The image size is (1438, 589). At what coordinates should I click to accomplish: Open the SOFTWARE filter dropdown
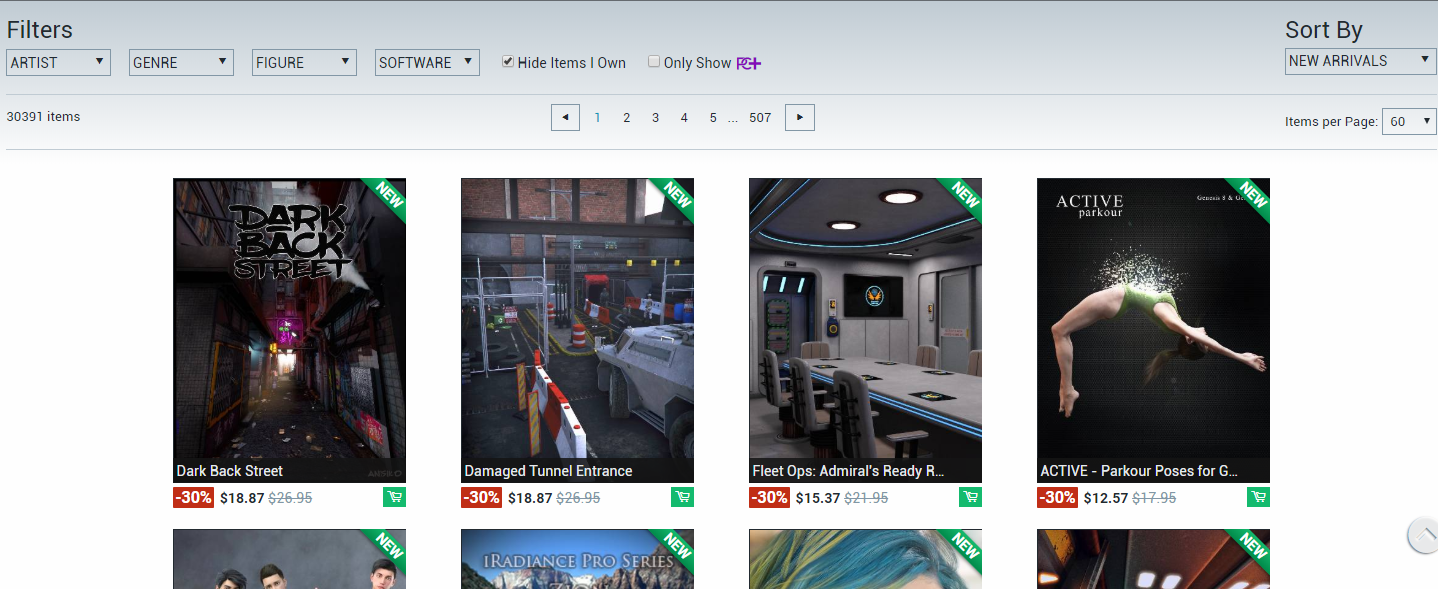427,62
